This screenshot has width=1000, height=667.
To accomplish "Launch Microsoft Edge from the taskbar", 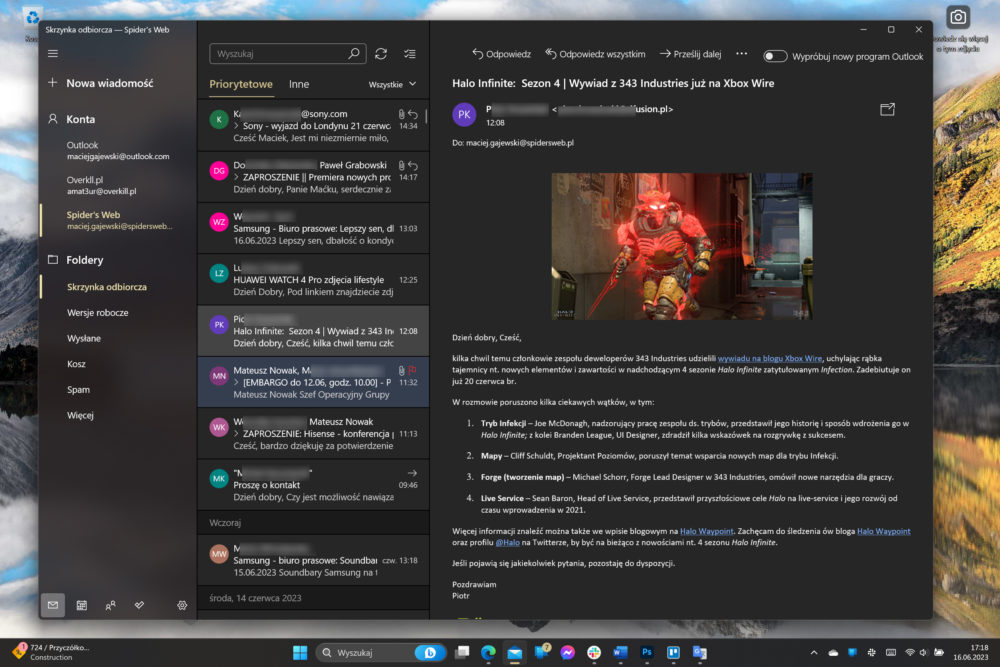I will tap(489, 652).
